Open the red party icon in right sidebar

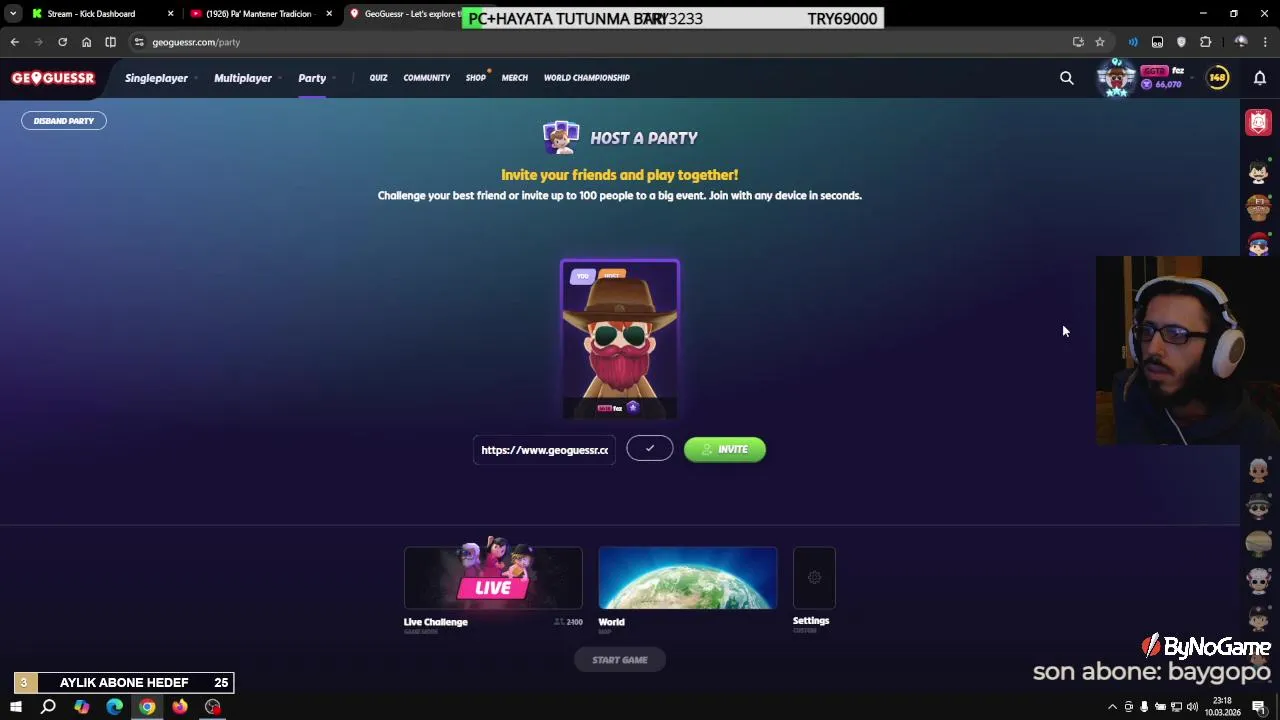point(1258,122)
